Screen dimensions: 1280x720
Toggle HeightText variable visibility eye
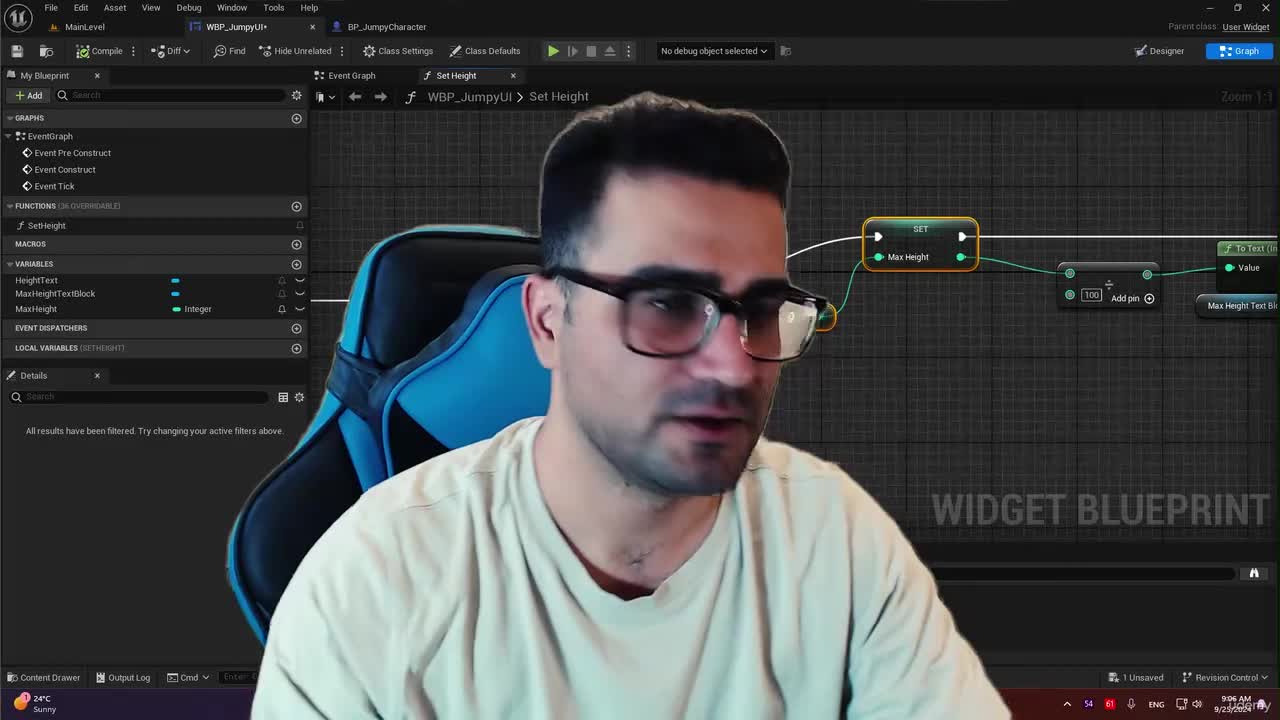coord(299,281)
